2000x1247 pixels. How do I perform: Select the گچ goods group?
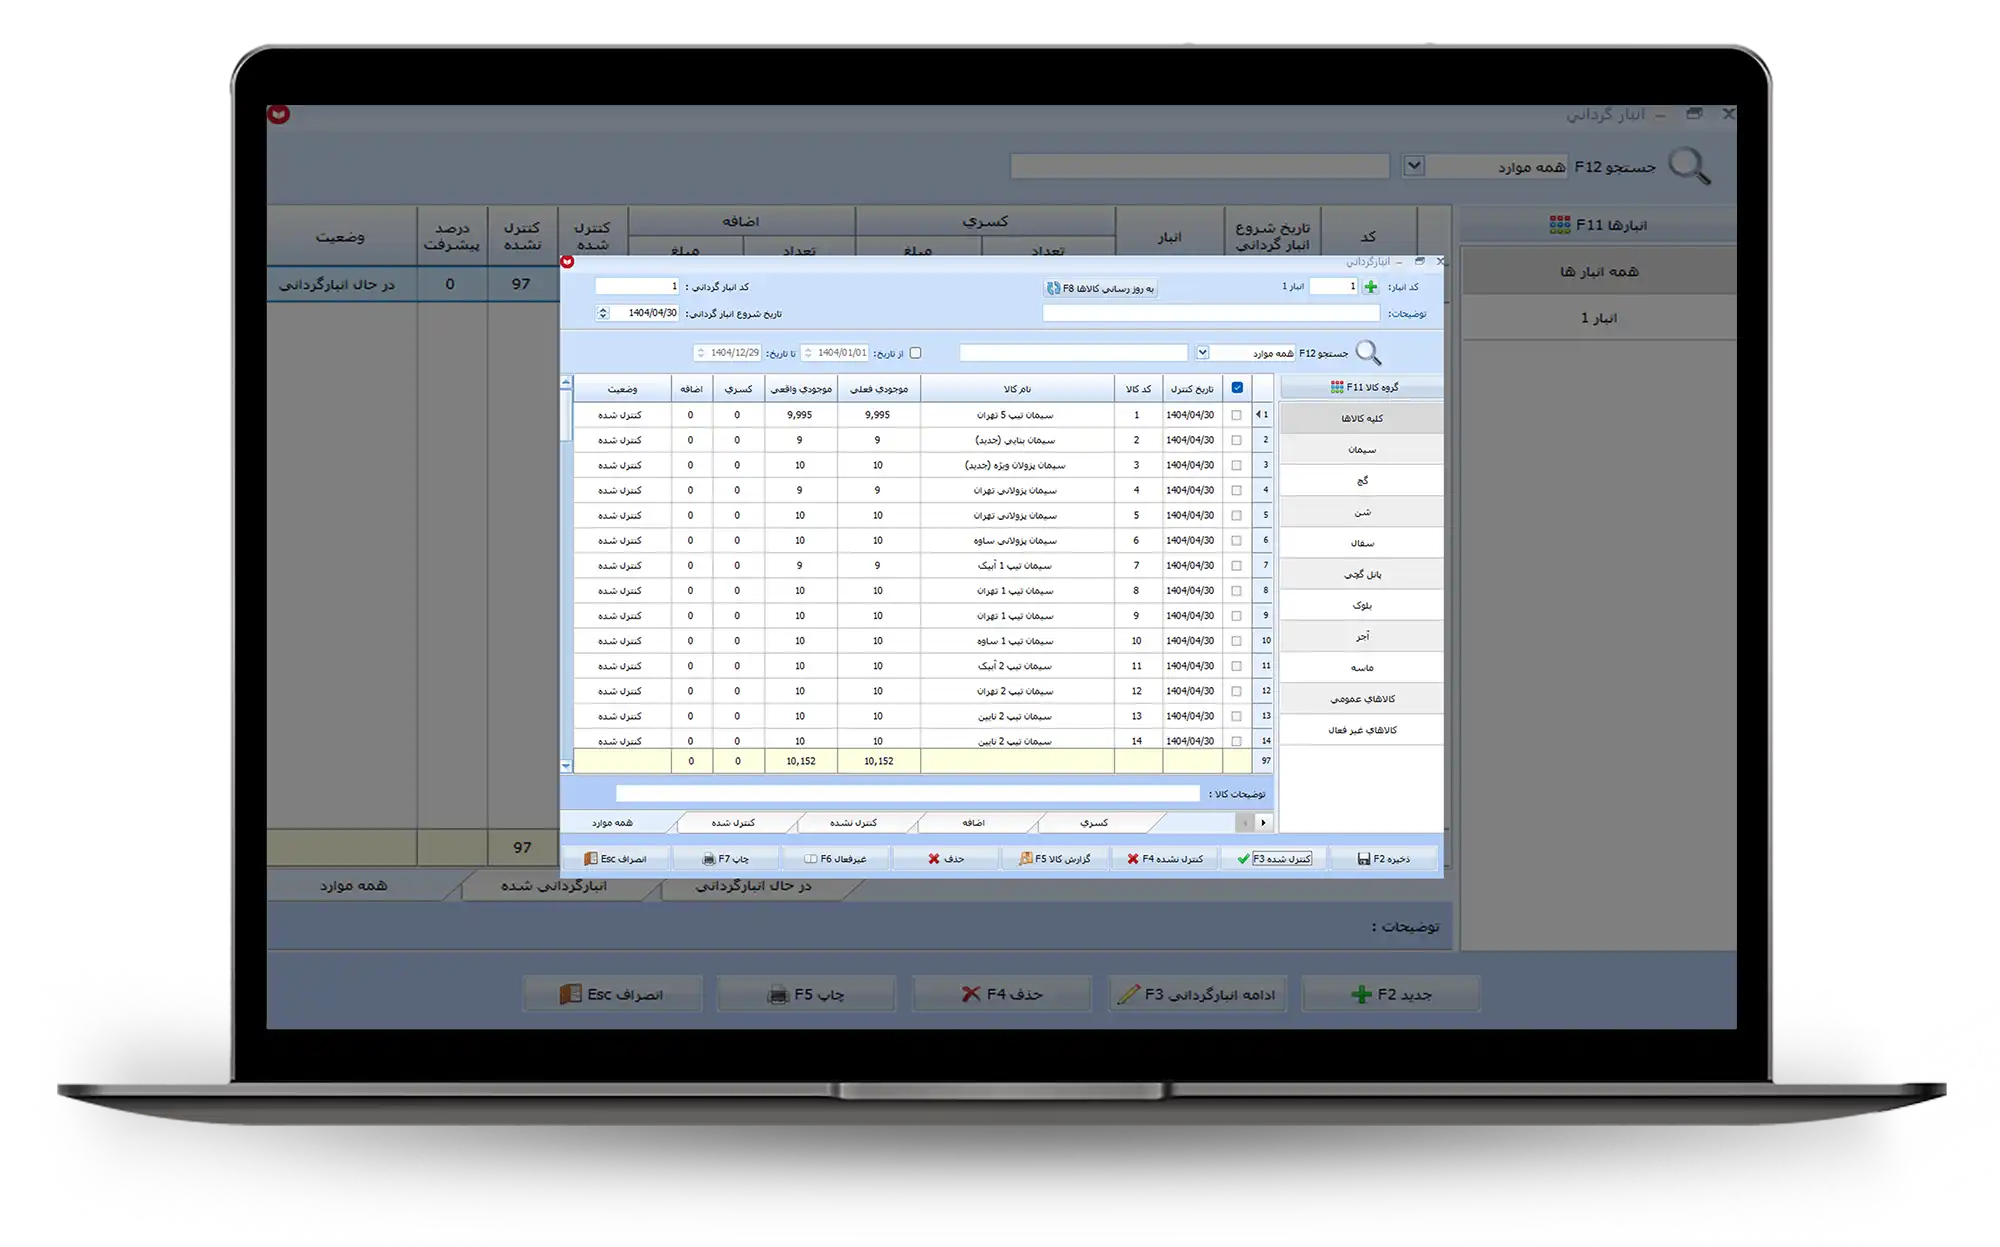pos(1362,481)
